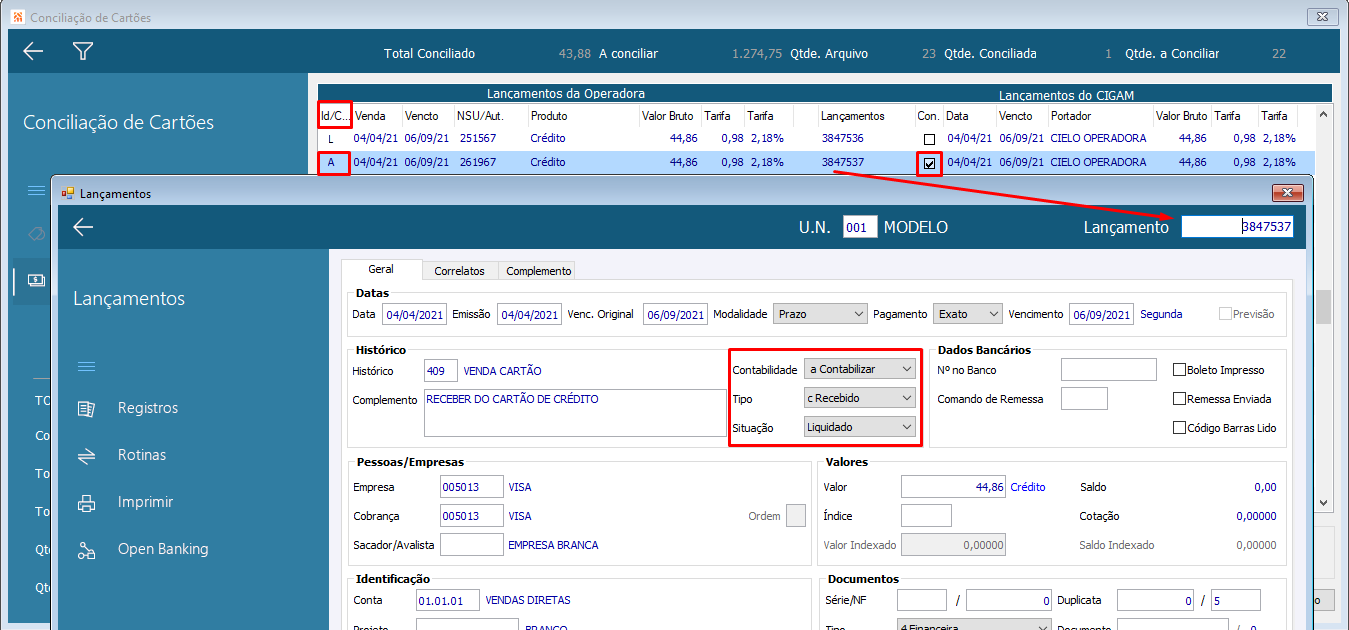Open Imprimir in Lançamentos sidebar
Screen dimensions: 1349x630
pos(145,502)
